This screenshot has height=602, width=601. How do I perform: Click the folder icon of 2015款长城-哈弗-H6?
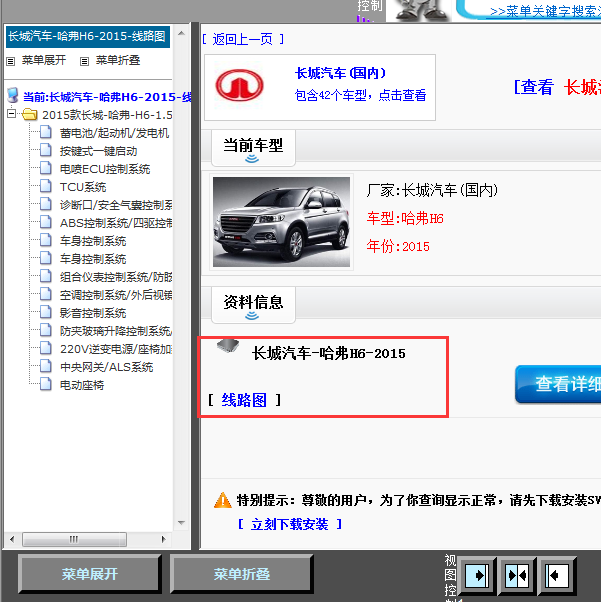tap(30, 114)
